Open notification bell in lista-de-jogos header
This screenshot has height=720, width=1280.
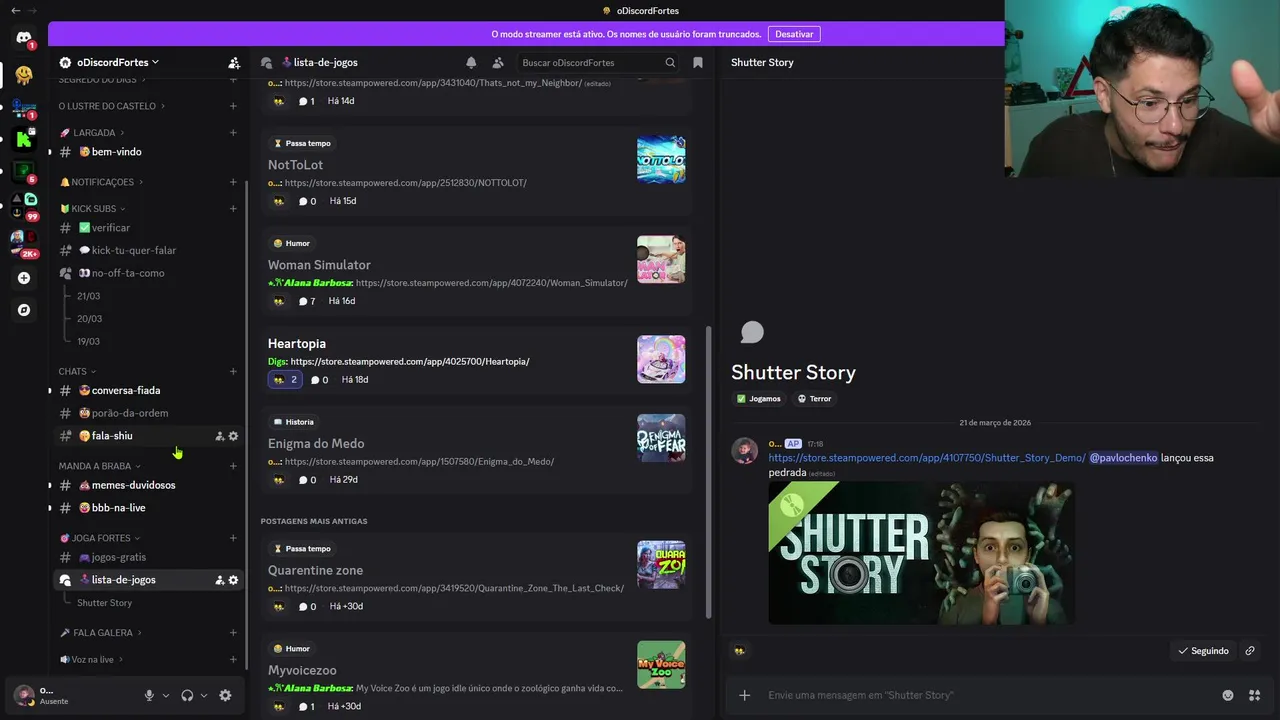click(471, 62)
